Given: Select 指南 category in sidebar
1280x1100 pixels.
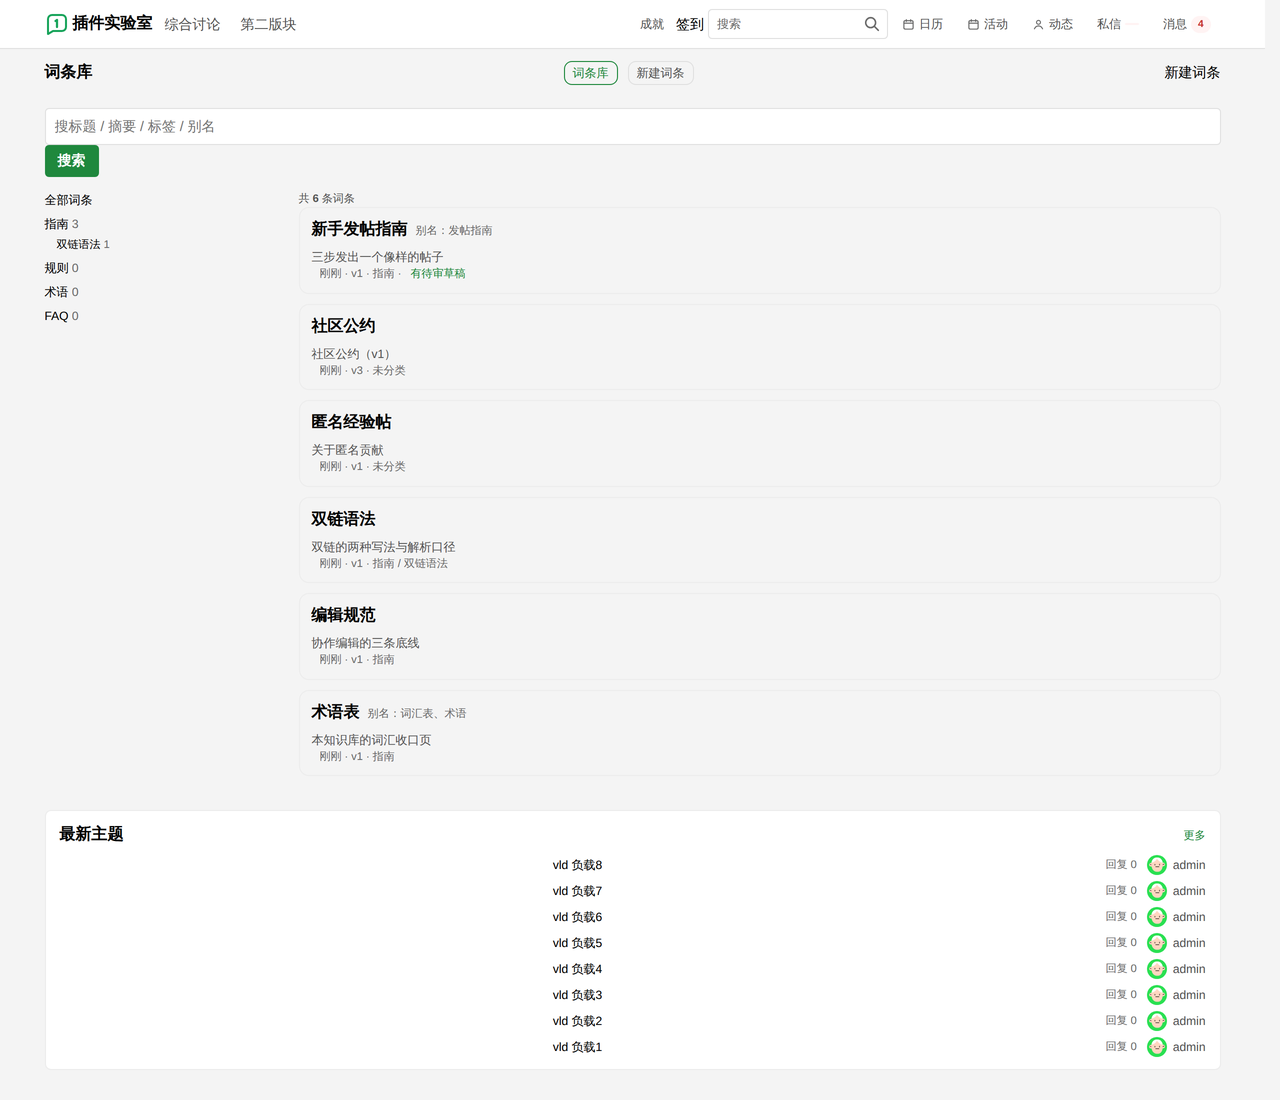Looking at the screenshot, I should pyautogui.click(x=56, y=224).
